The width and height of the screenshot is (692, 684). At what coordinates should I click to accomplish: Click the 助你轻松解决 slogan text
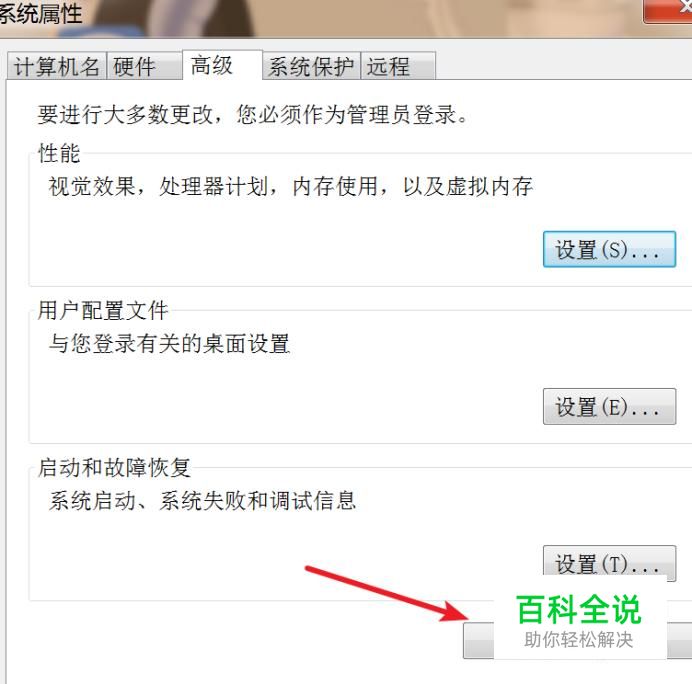coord(579,639)
